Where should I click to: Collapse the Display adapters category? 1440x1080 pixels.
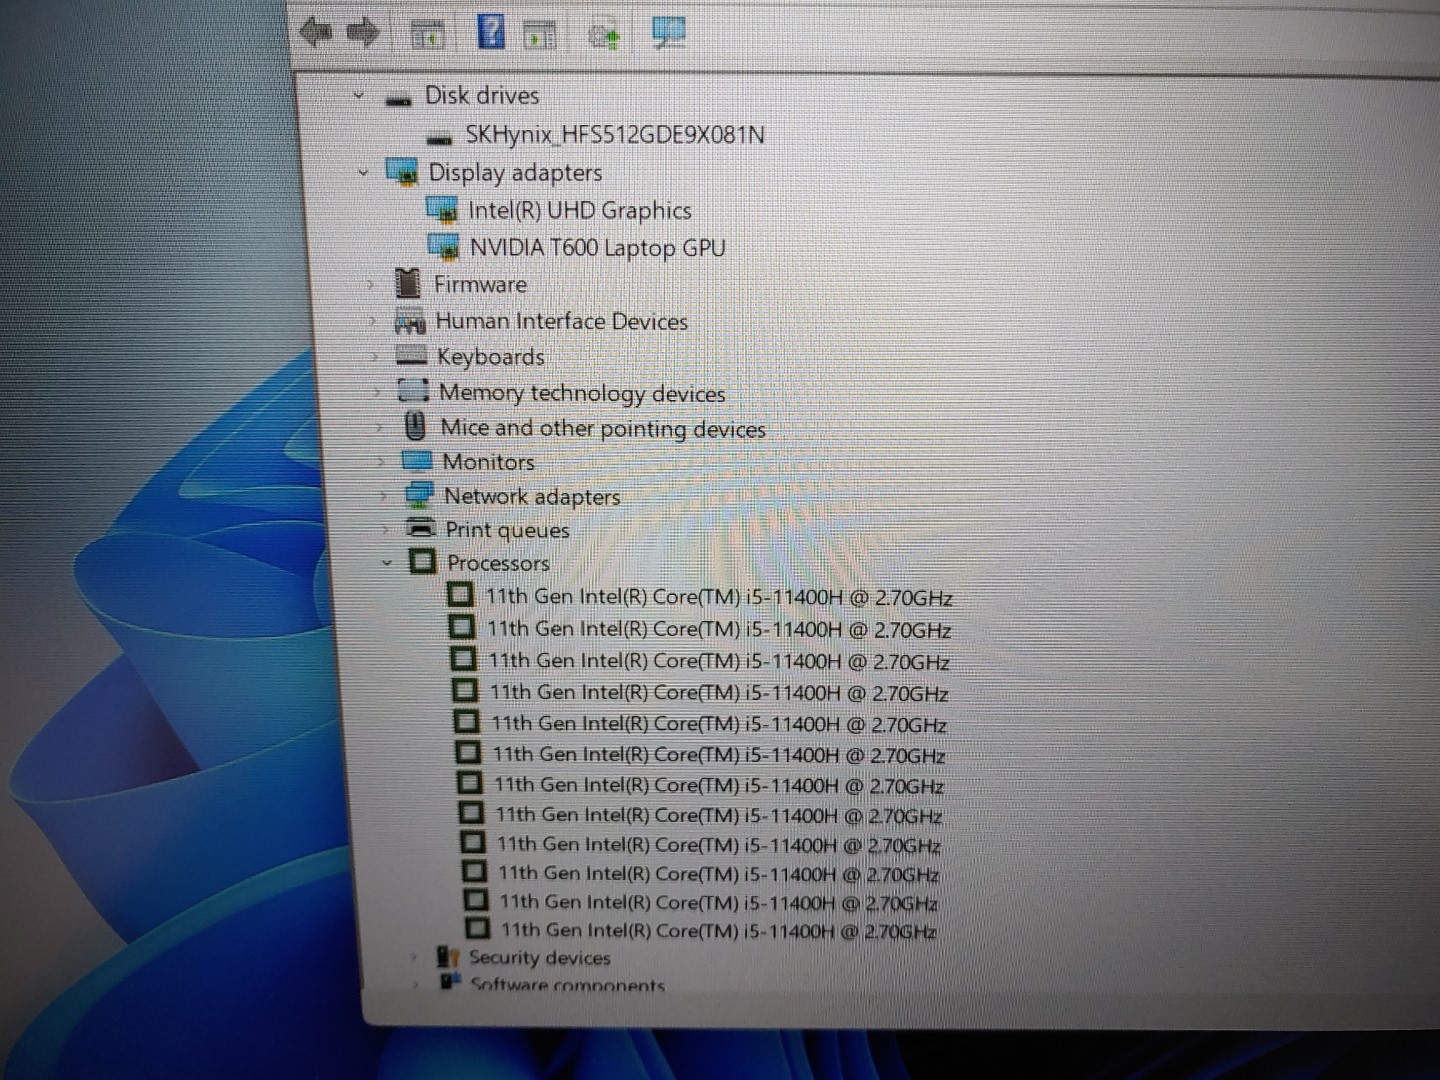click(363, 172)
